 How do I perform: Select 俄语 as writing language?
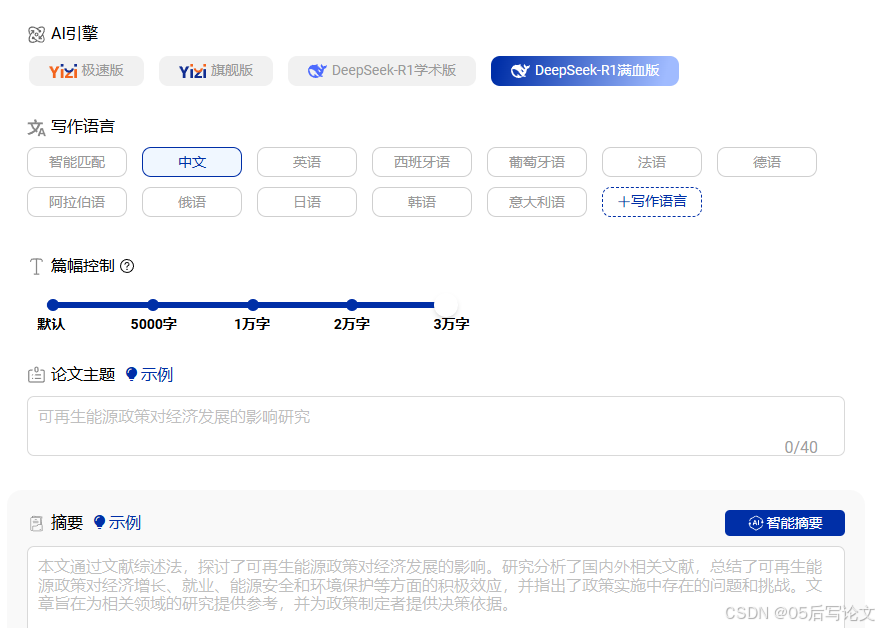click(192, 202)
